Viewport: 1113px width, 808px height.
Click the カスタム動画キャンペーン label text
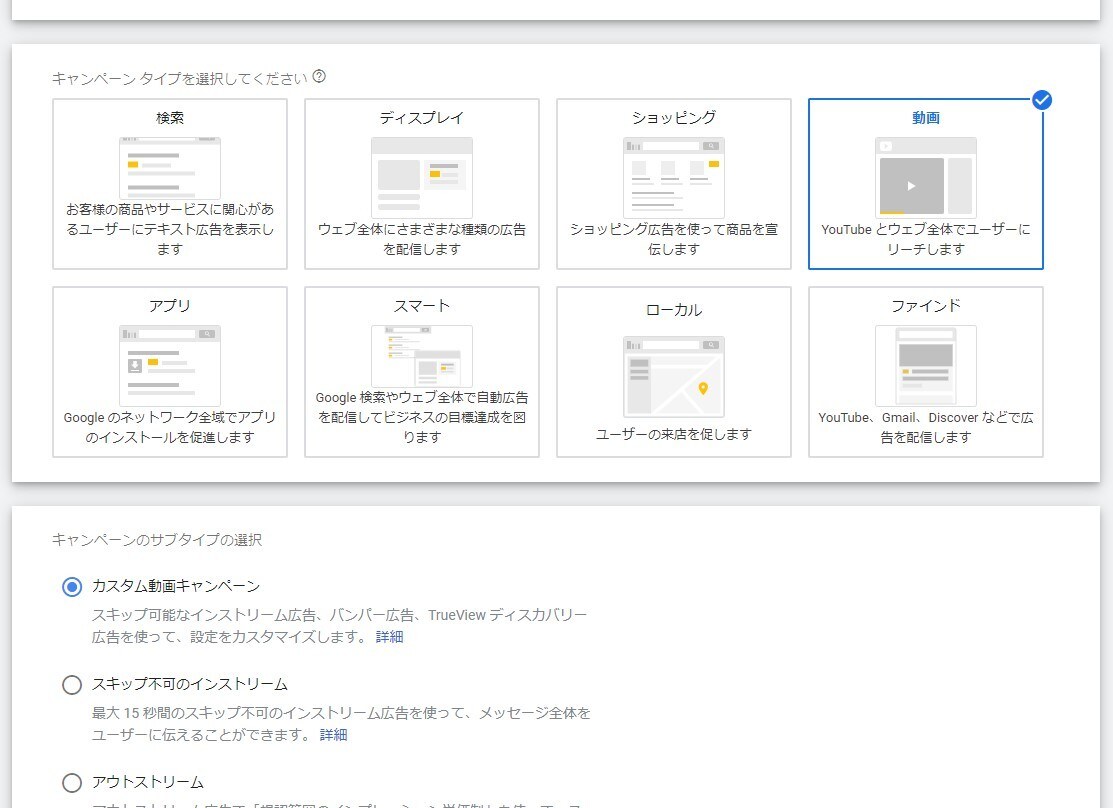coord(176,586)
